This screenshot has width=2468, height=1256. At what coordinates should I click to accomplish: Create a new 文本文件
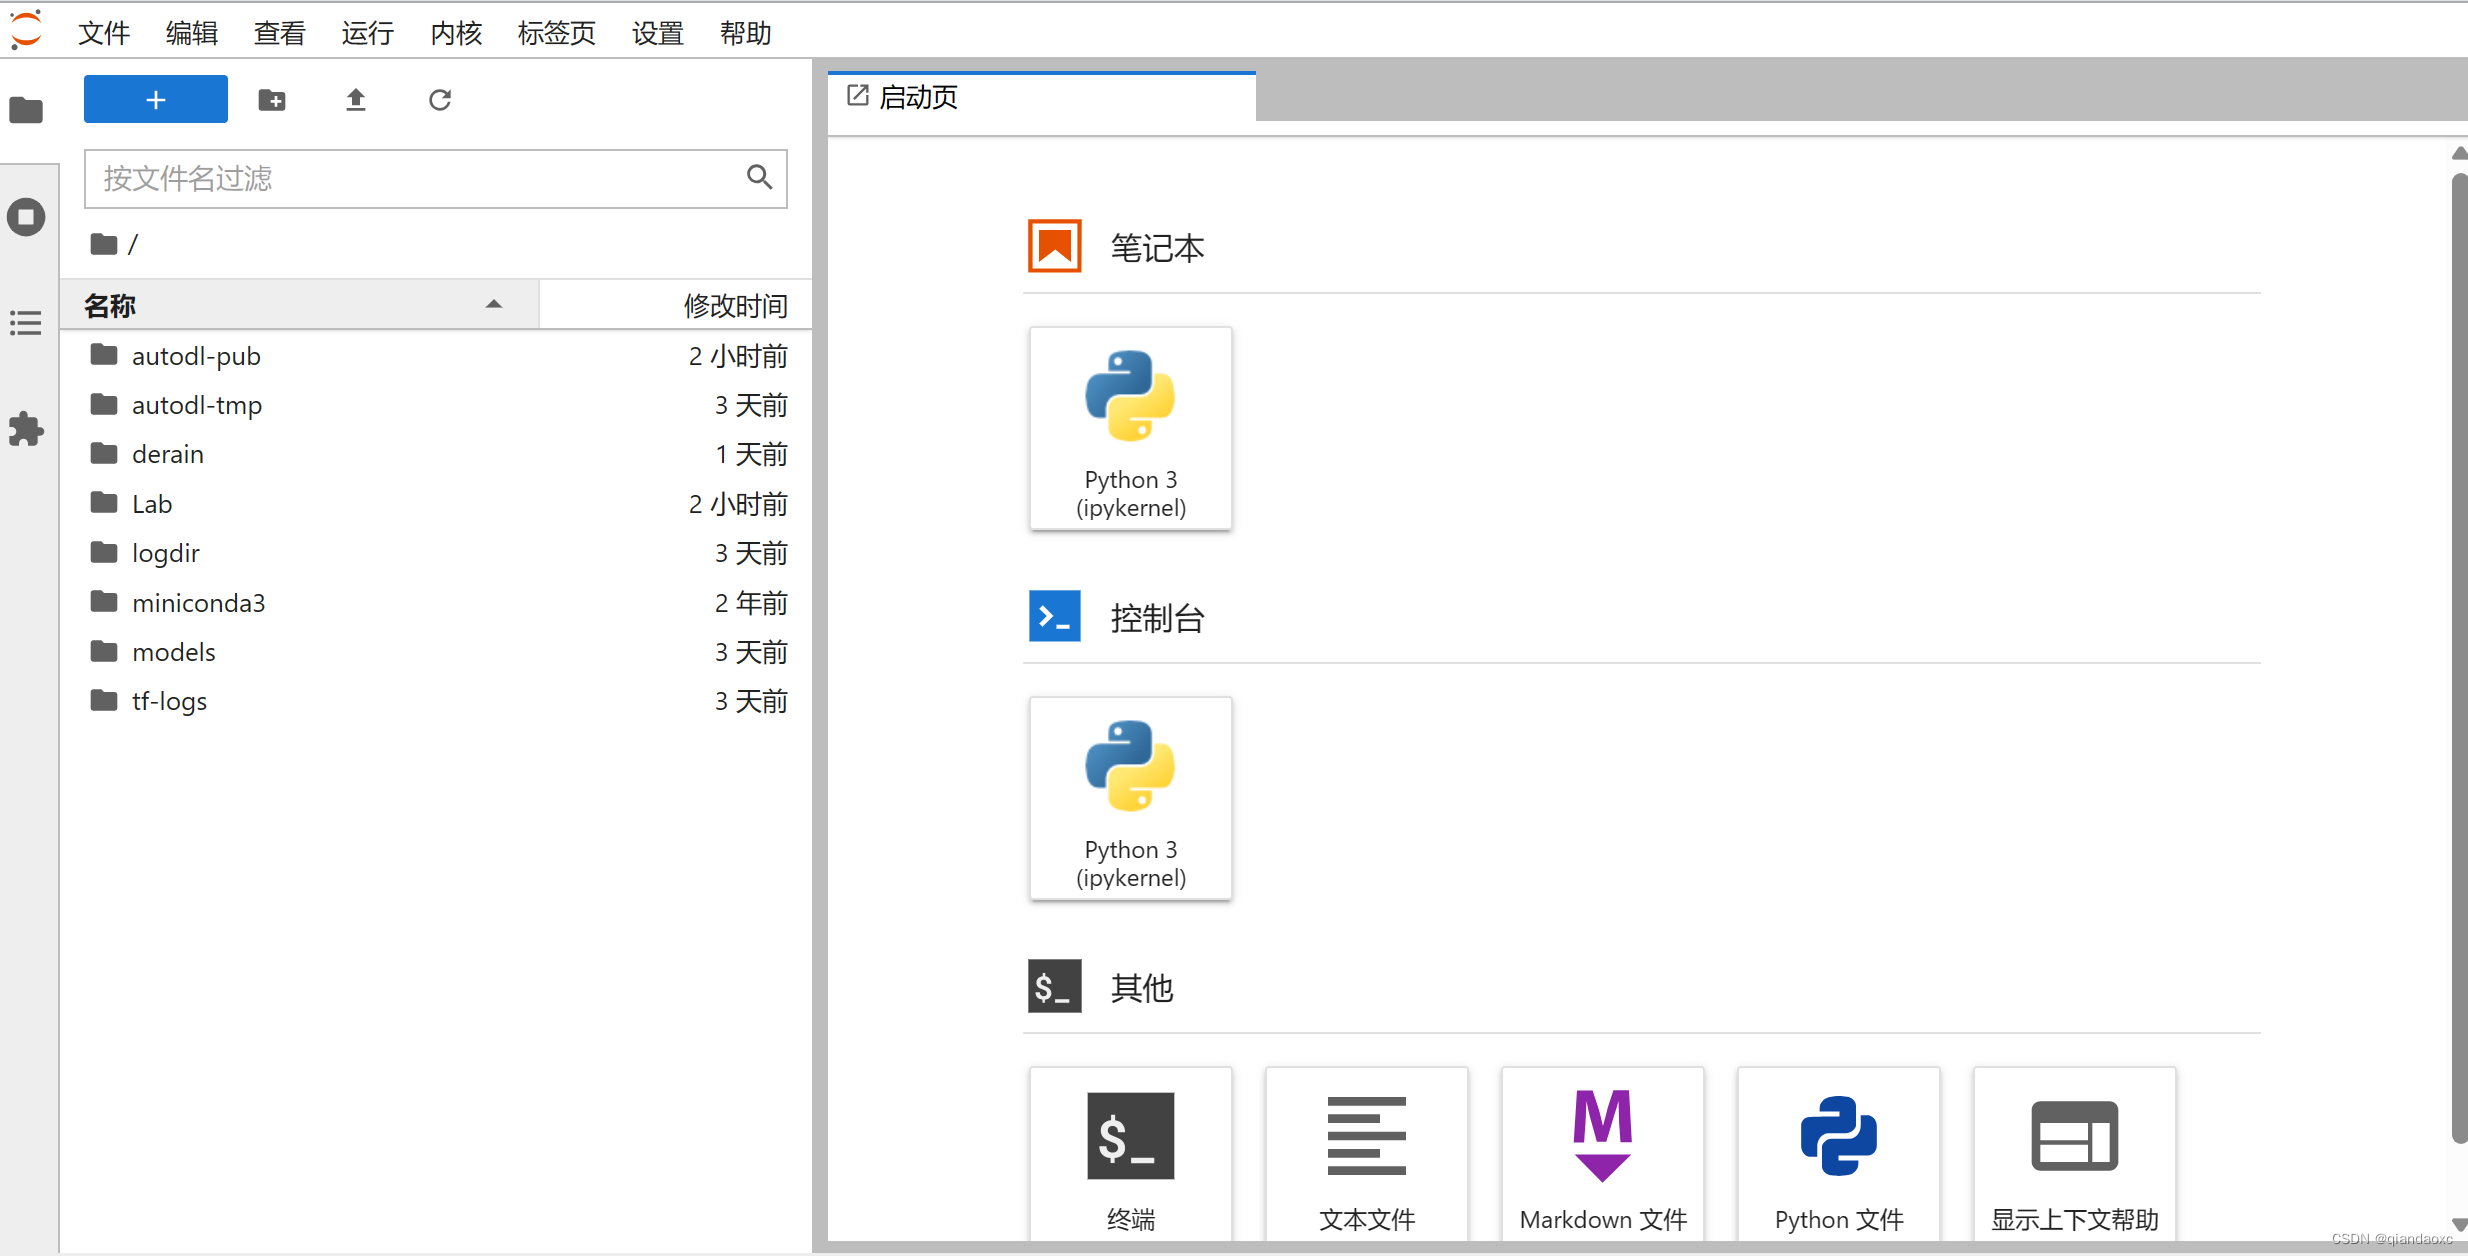(1367, 1154)
